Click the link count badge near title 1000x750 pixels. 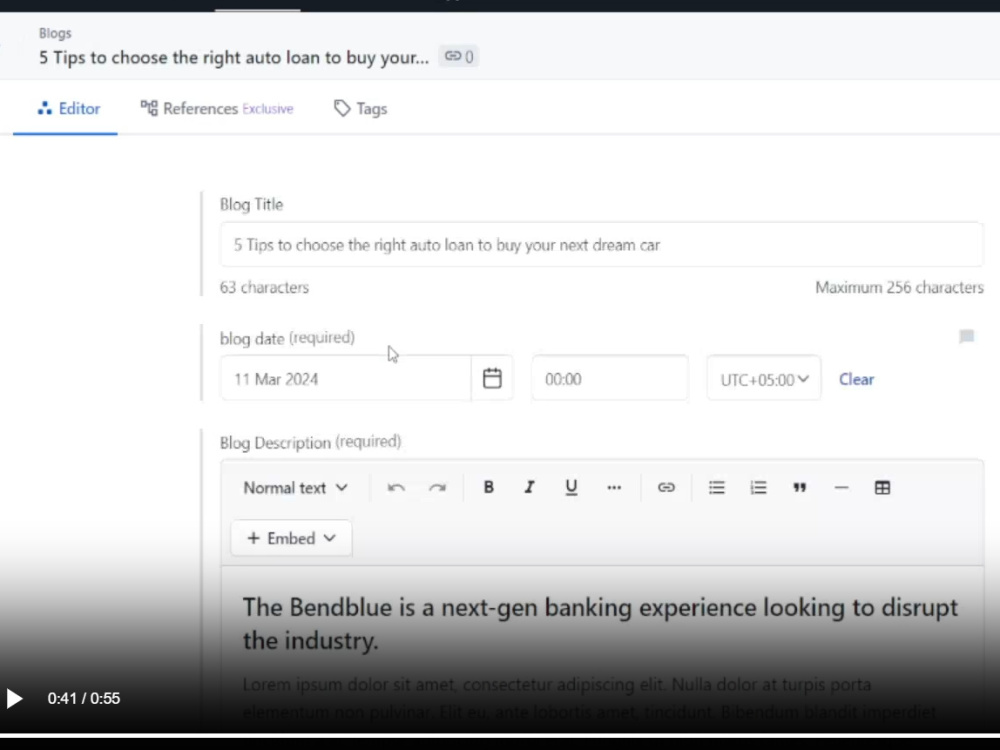[x=459, y=57]
